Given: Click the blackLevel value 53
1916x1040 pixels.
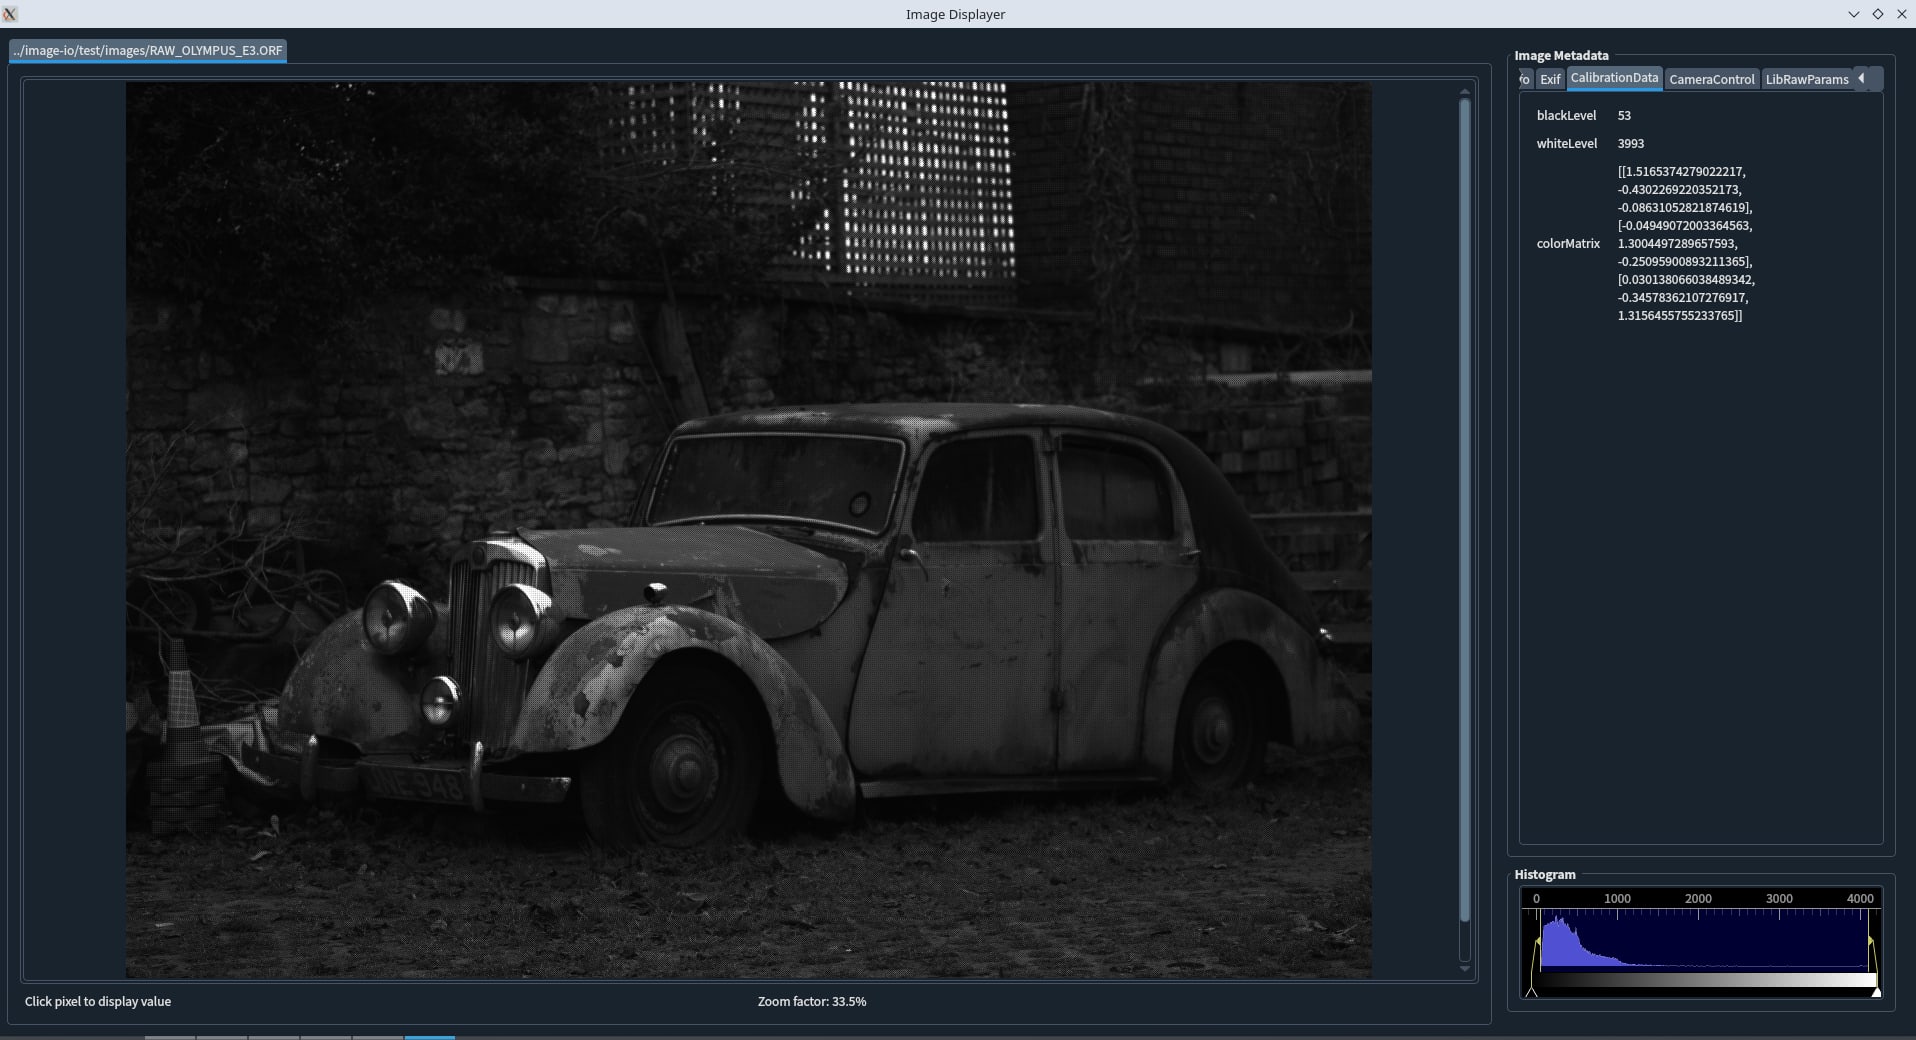Looking at the screenshot, I should (1624, 116).
